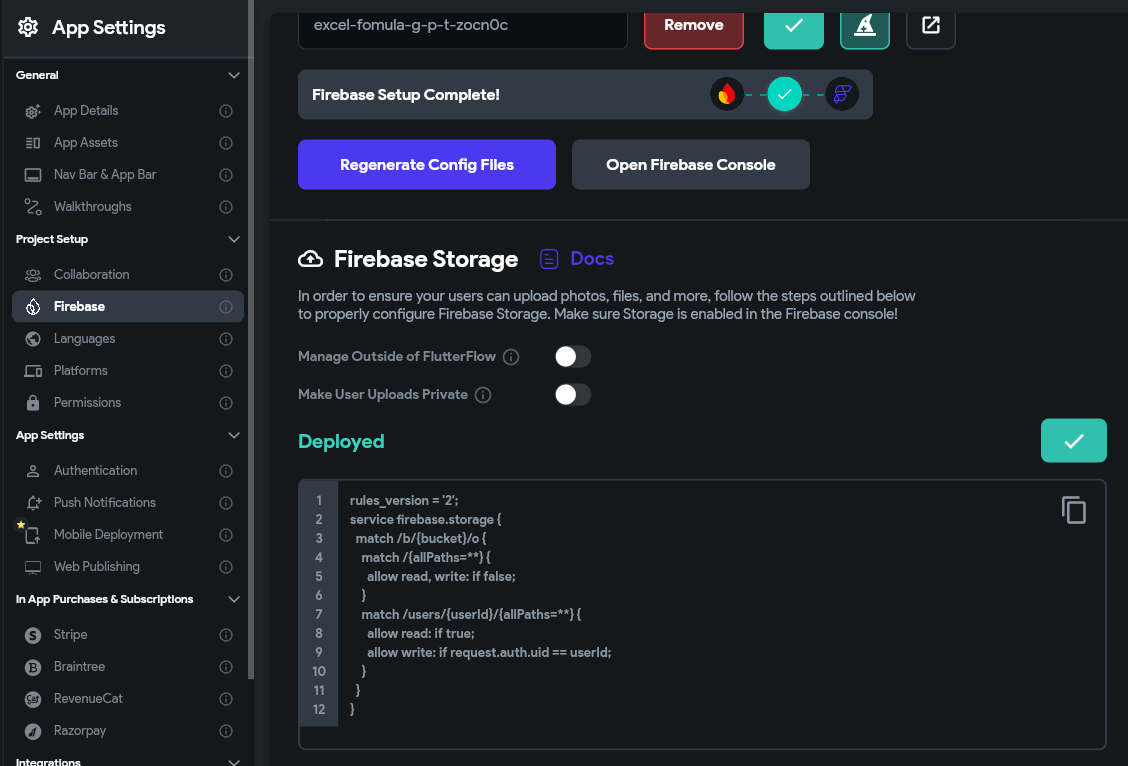
Task: Open info icon next to Nav Bar & App Bar
Action: [x=226, y=175]
